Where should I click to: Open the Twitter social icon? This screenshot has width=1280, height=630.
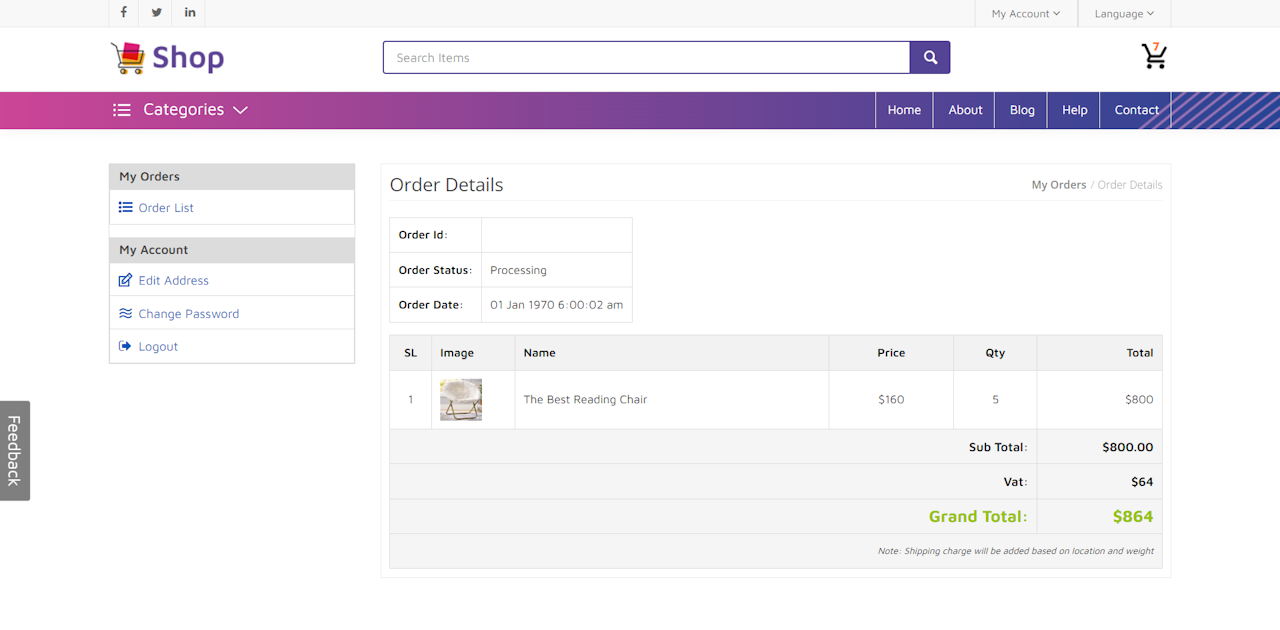pos(156,13)
